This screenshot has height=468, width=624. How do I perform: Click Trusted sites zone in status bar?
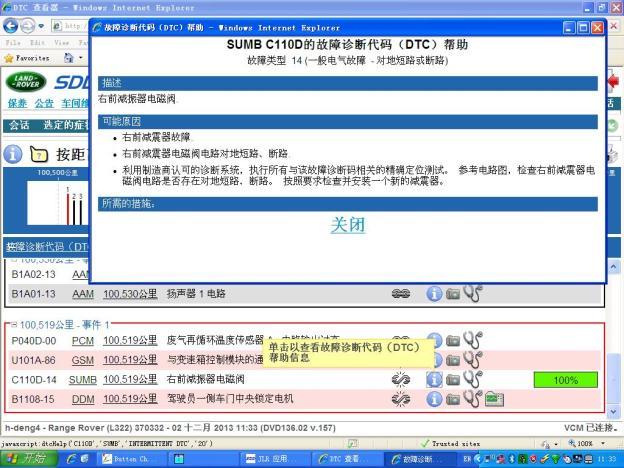click(x=451, y=443)
